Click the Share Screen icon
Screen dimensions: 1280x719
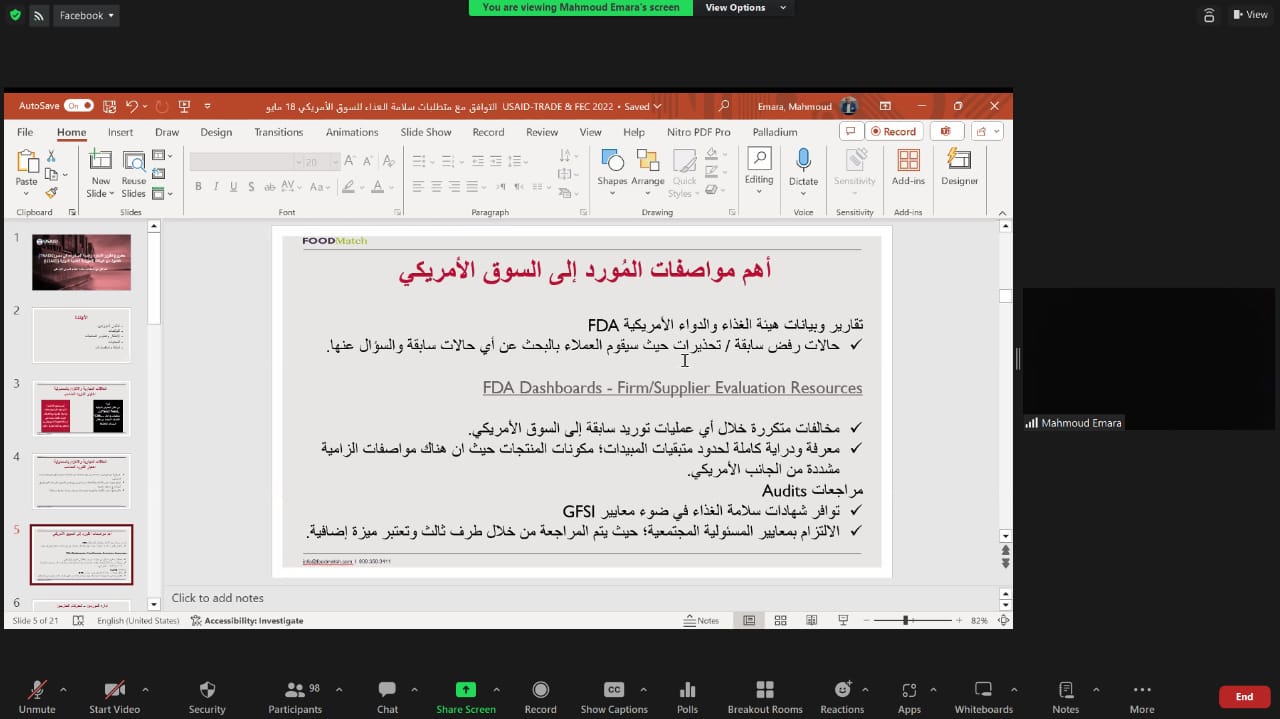(x=465, y=690)
